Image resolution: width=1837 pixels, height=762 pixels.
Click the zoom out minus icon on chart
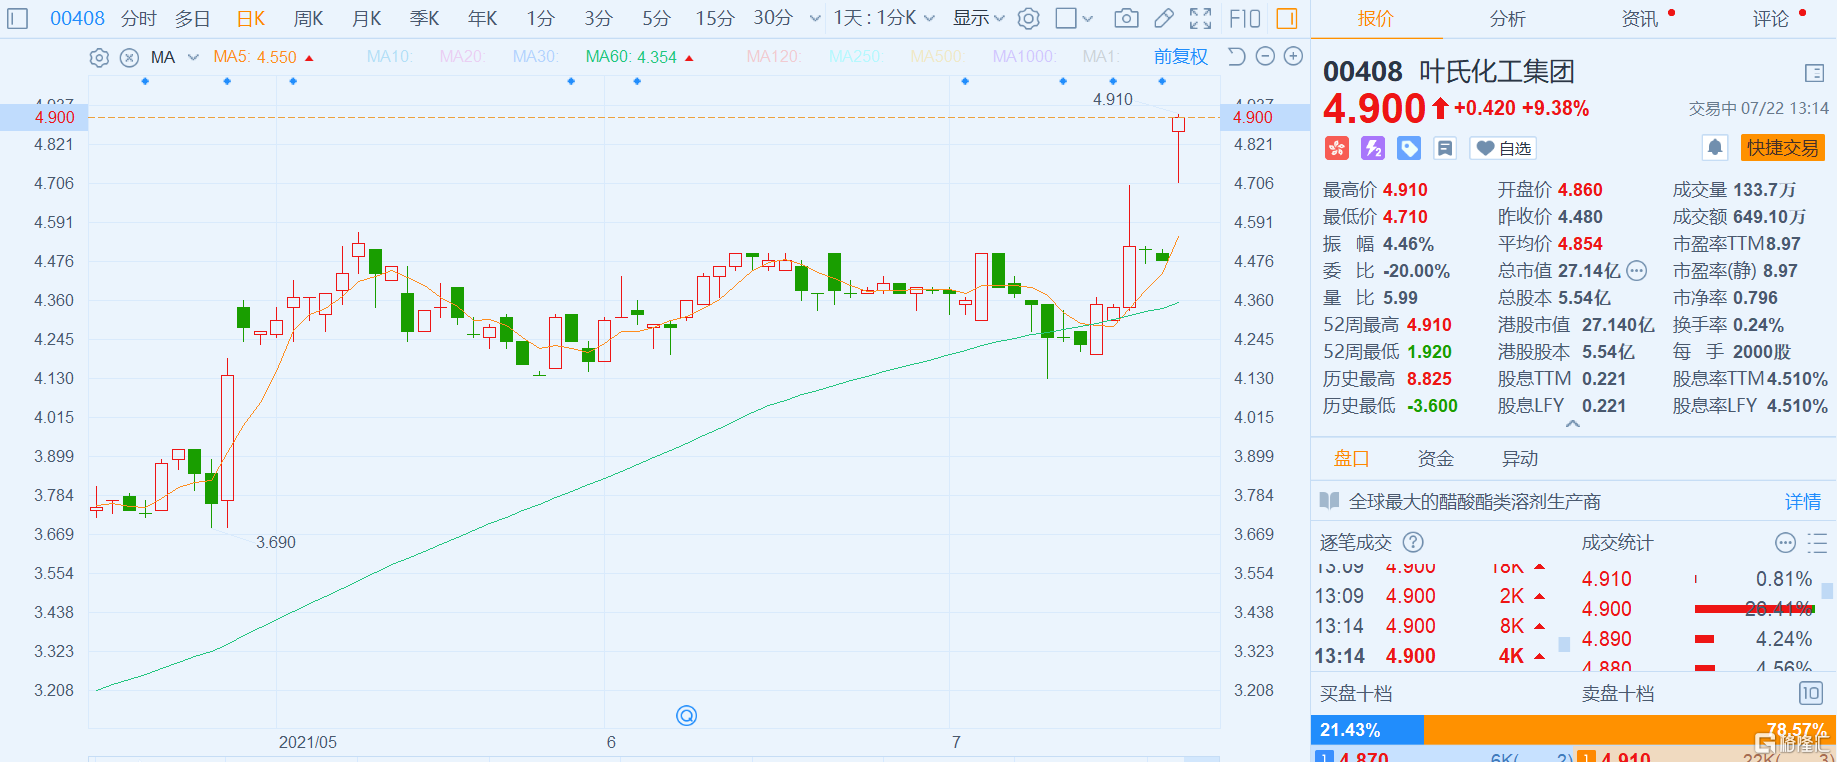[x=1265, y=57]
